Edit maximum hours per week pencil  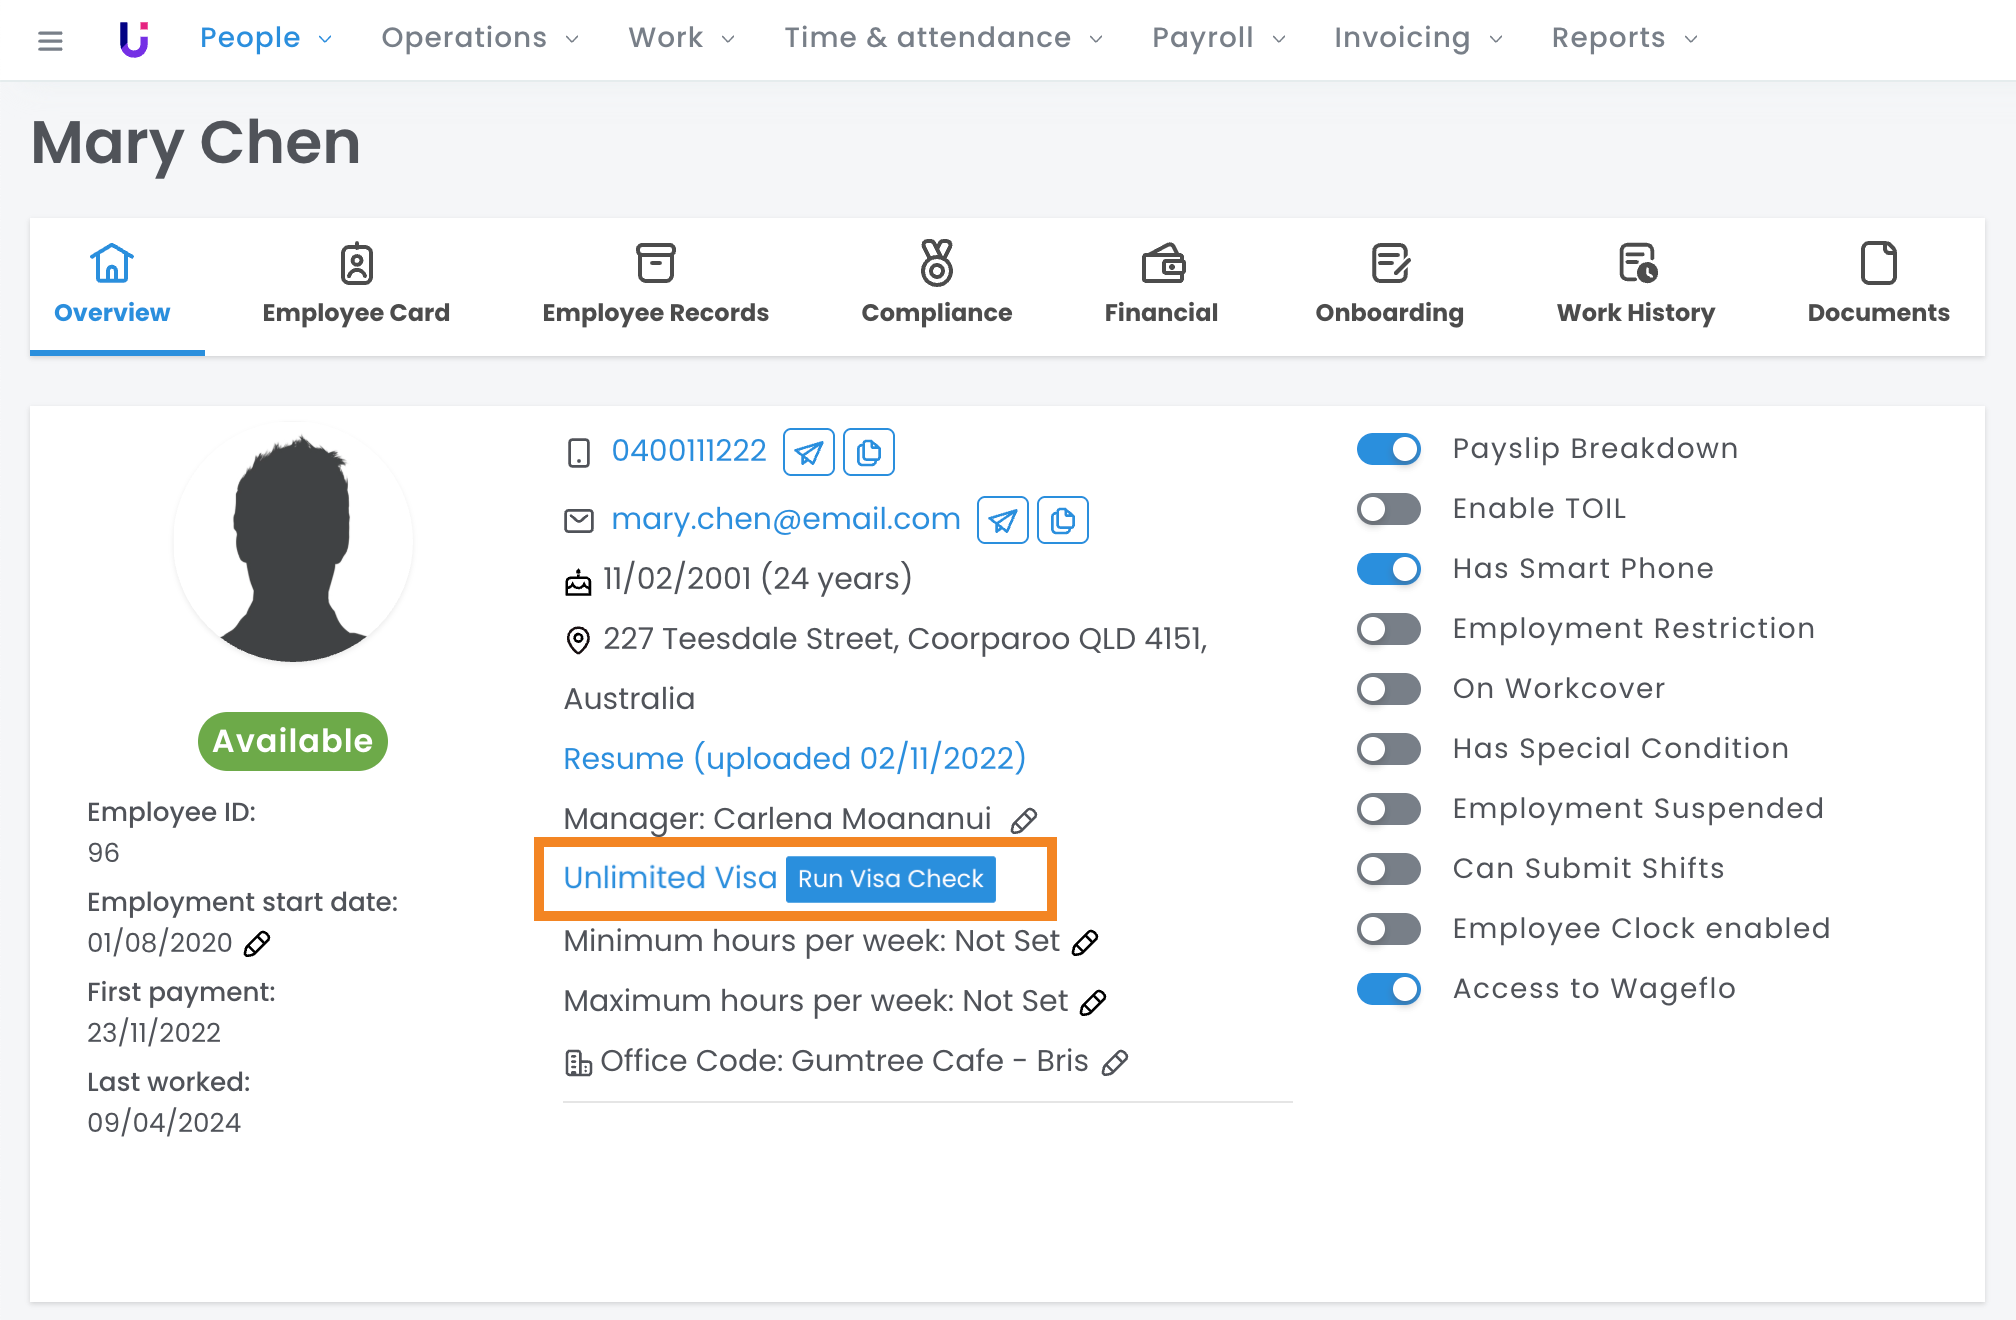(1093, 1002)
